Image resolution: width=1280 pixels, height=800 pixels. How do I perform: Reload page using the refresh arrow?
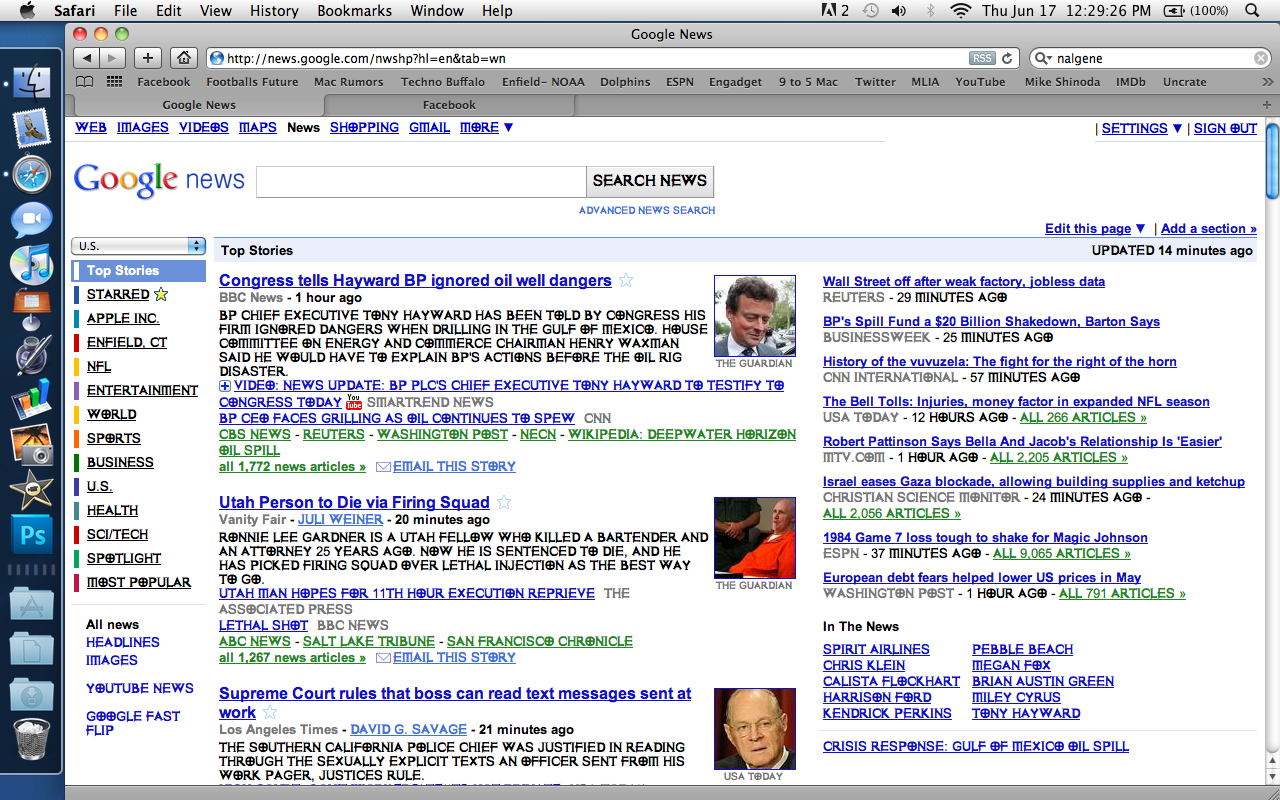pyautogui.click(x=1008, y=58)
